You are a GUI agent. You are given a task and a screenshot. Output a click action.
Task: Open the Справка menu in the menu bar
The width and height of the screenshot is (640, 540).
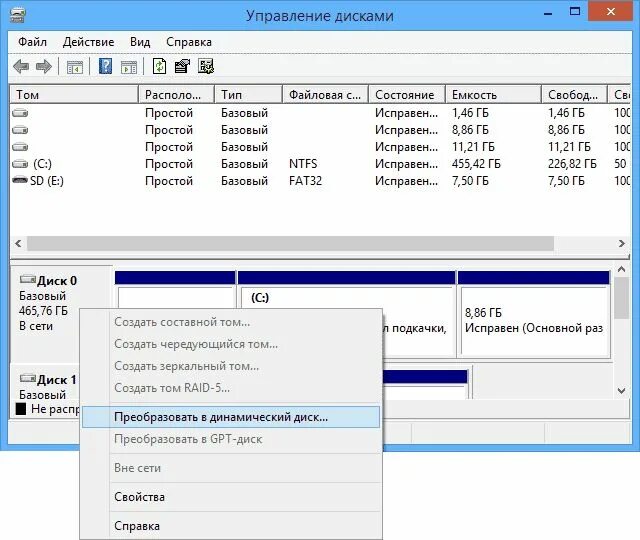[189, 42]
